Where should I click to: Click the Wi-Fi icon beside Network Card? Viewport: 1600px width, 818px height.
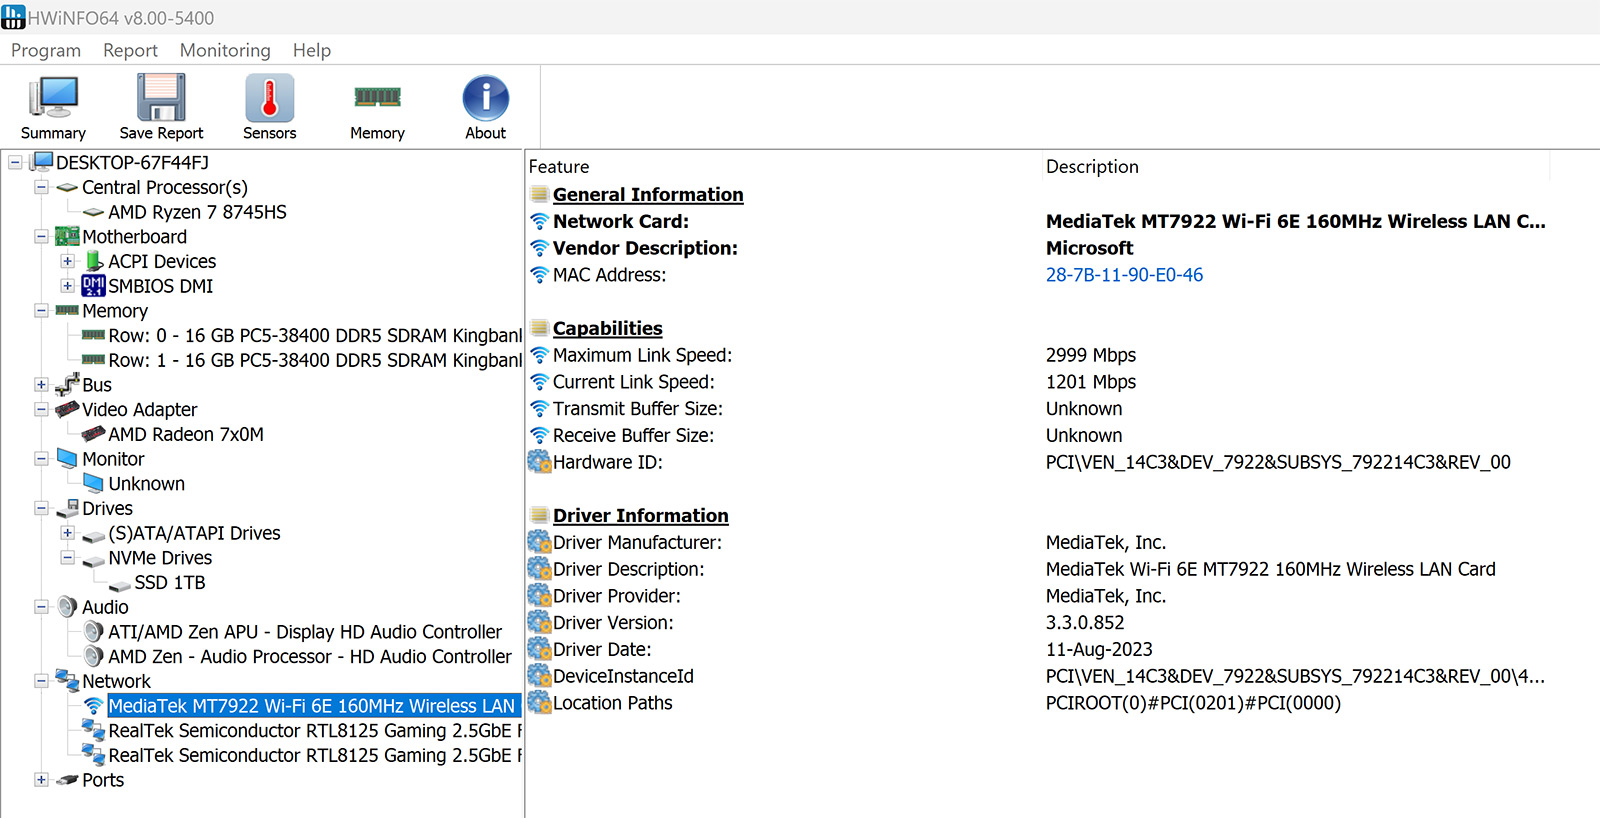coord(539,221)
